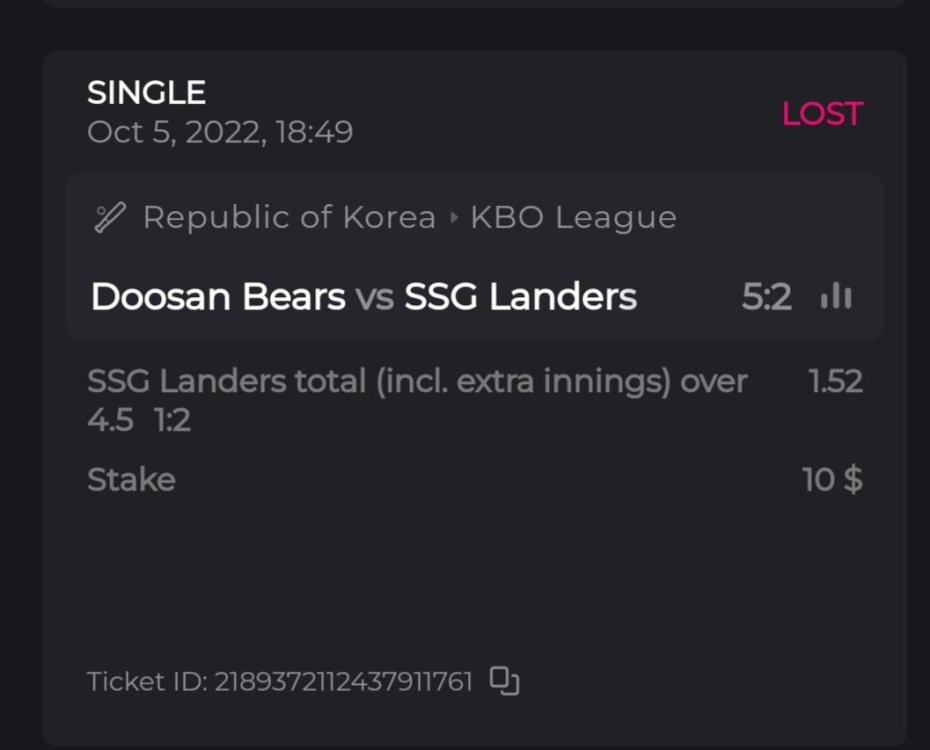
Task: Open match statistics bar chart icon
Action: pos(836,296)
